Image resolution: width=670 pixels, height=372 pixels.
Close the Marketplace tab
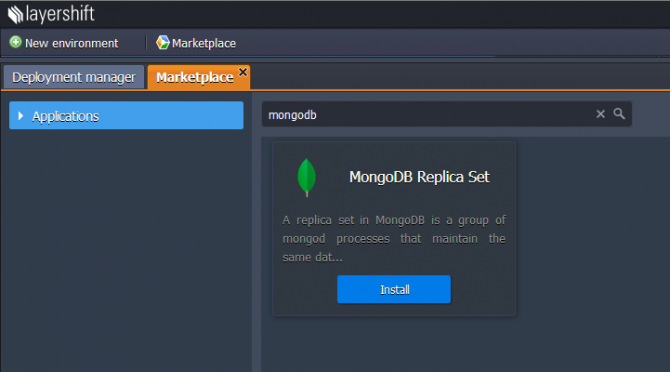pyautogui.click(x=243, y=72)
